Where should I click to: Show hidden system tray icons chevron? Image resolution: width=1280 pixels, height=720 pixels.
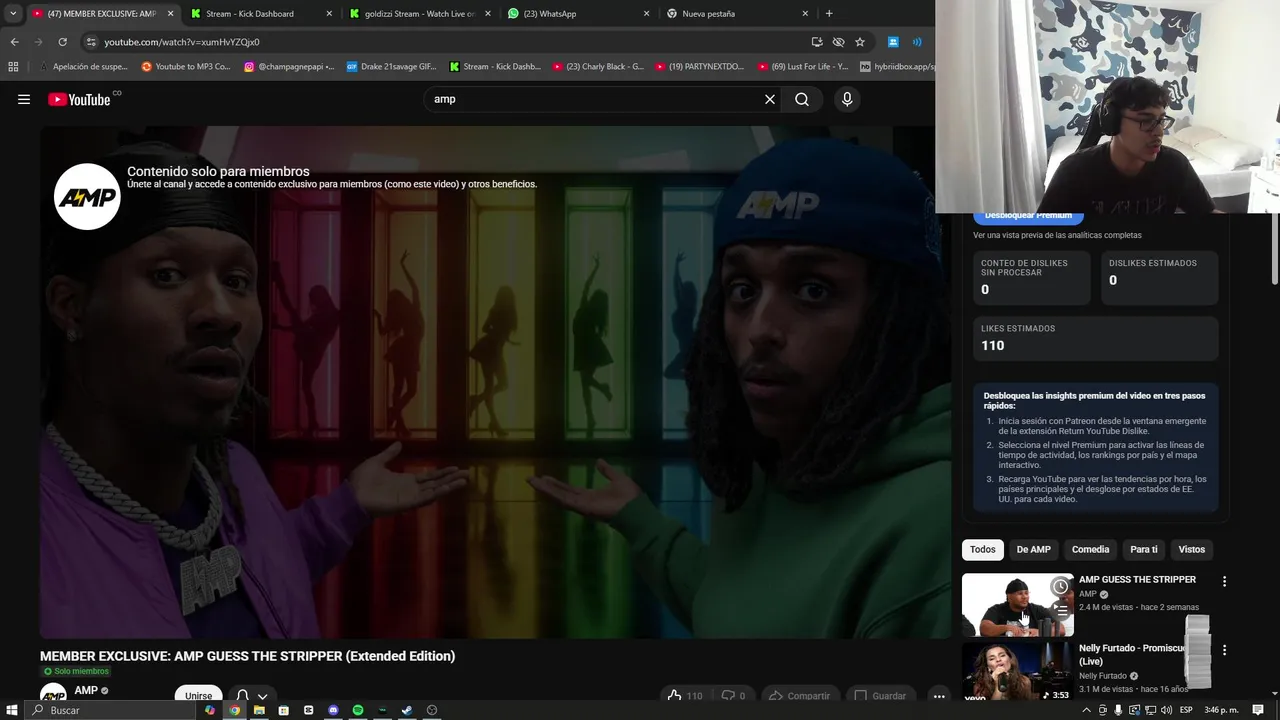pos(1087,710)
